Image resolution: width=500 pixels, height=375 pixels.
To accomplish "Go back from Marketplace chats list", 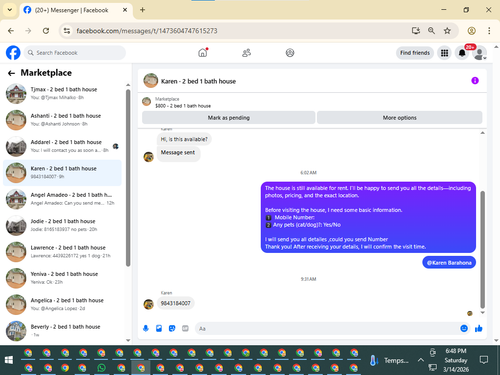I will point(11,73).
